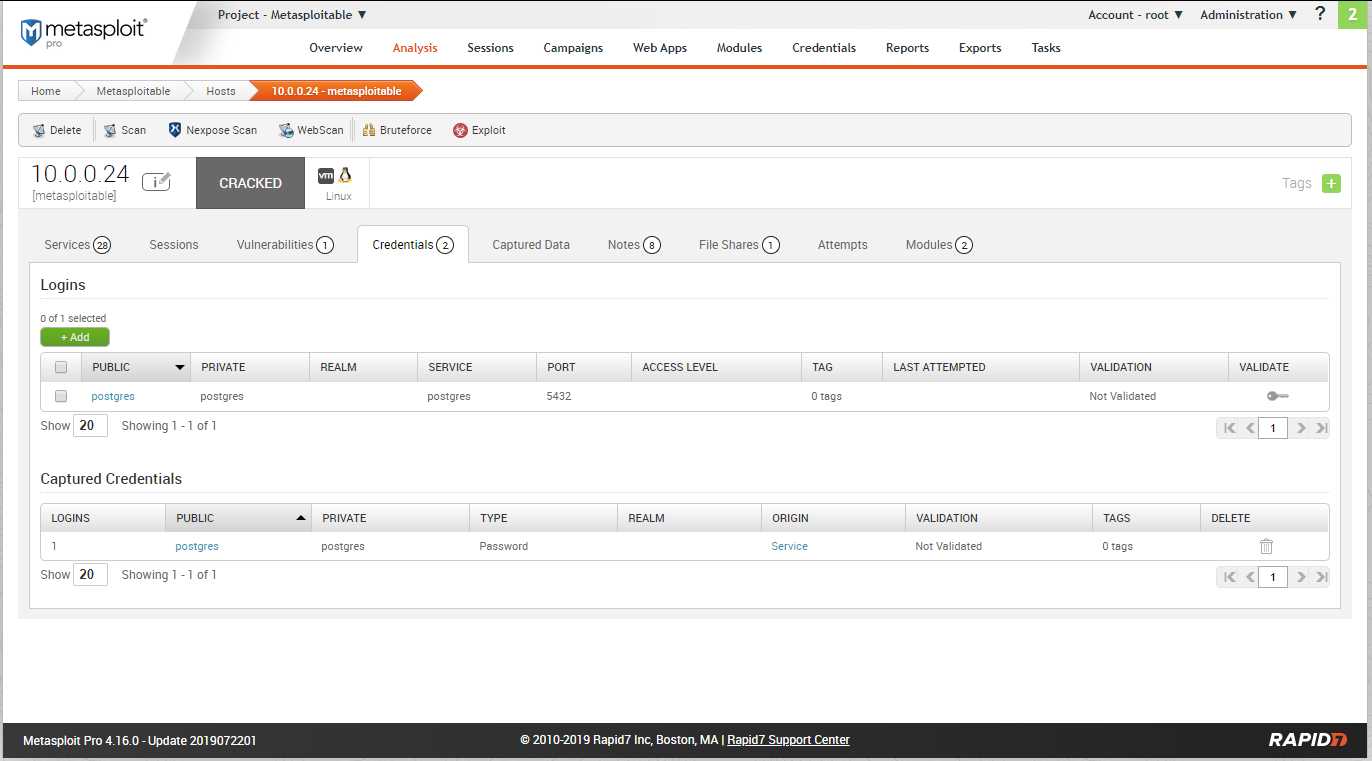Validate postgres login with the key icon
The height and width of the screenshot is (761, 1372).
click(1278, 396)
